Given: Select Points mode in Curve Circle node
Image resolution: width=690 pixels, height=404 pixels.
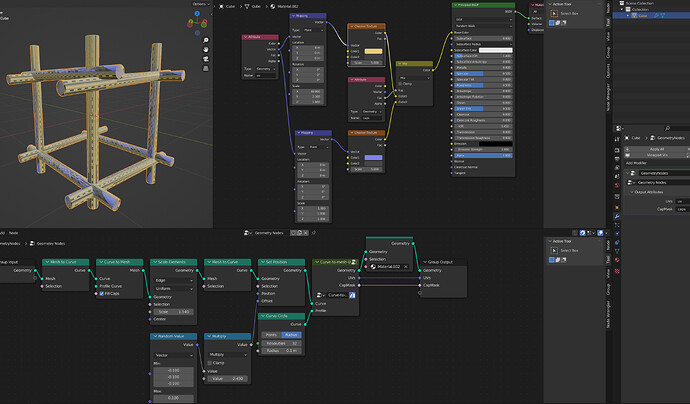Looking at the screenshot, I should click(271, 335).
